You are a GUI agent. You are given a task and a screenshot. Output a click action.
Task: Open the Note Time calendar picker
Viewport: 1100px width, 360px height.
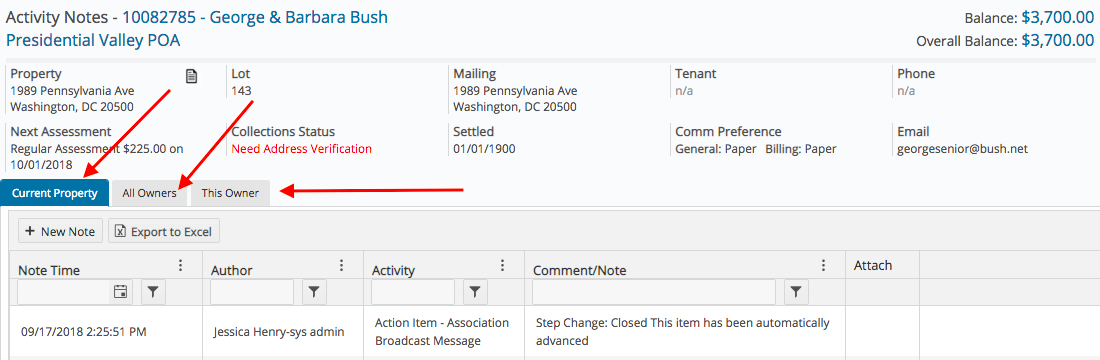(121, 292)
